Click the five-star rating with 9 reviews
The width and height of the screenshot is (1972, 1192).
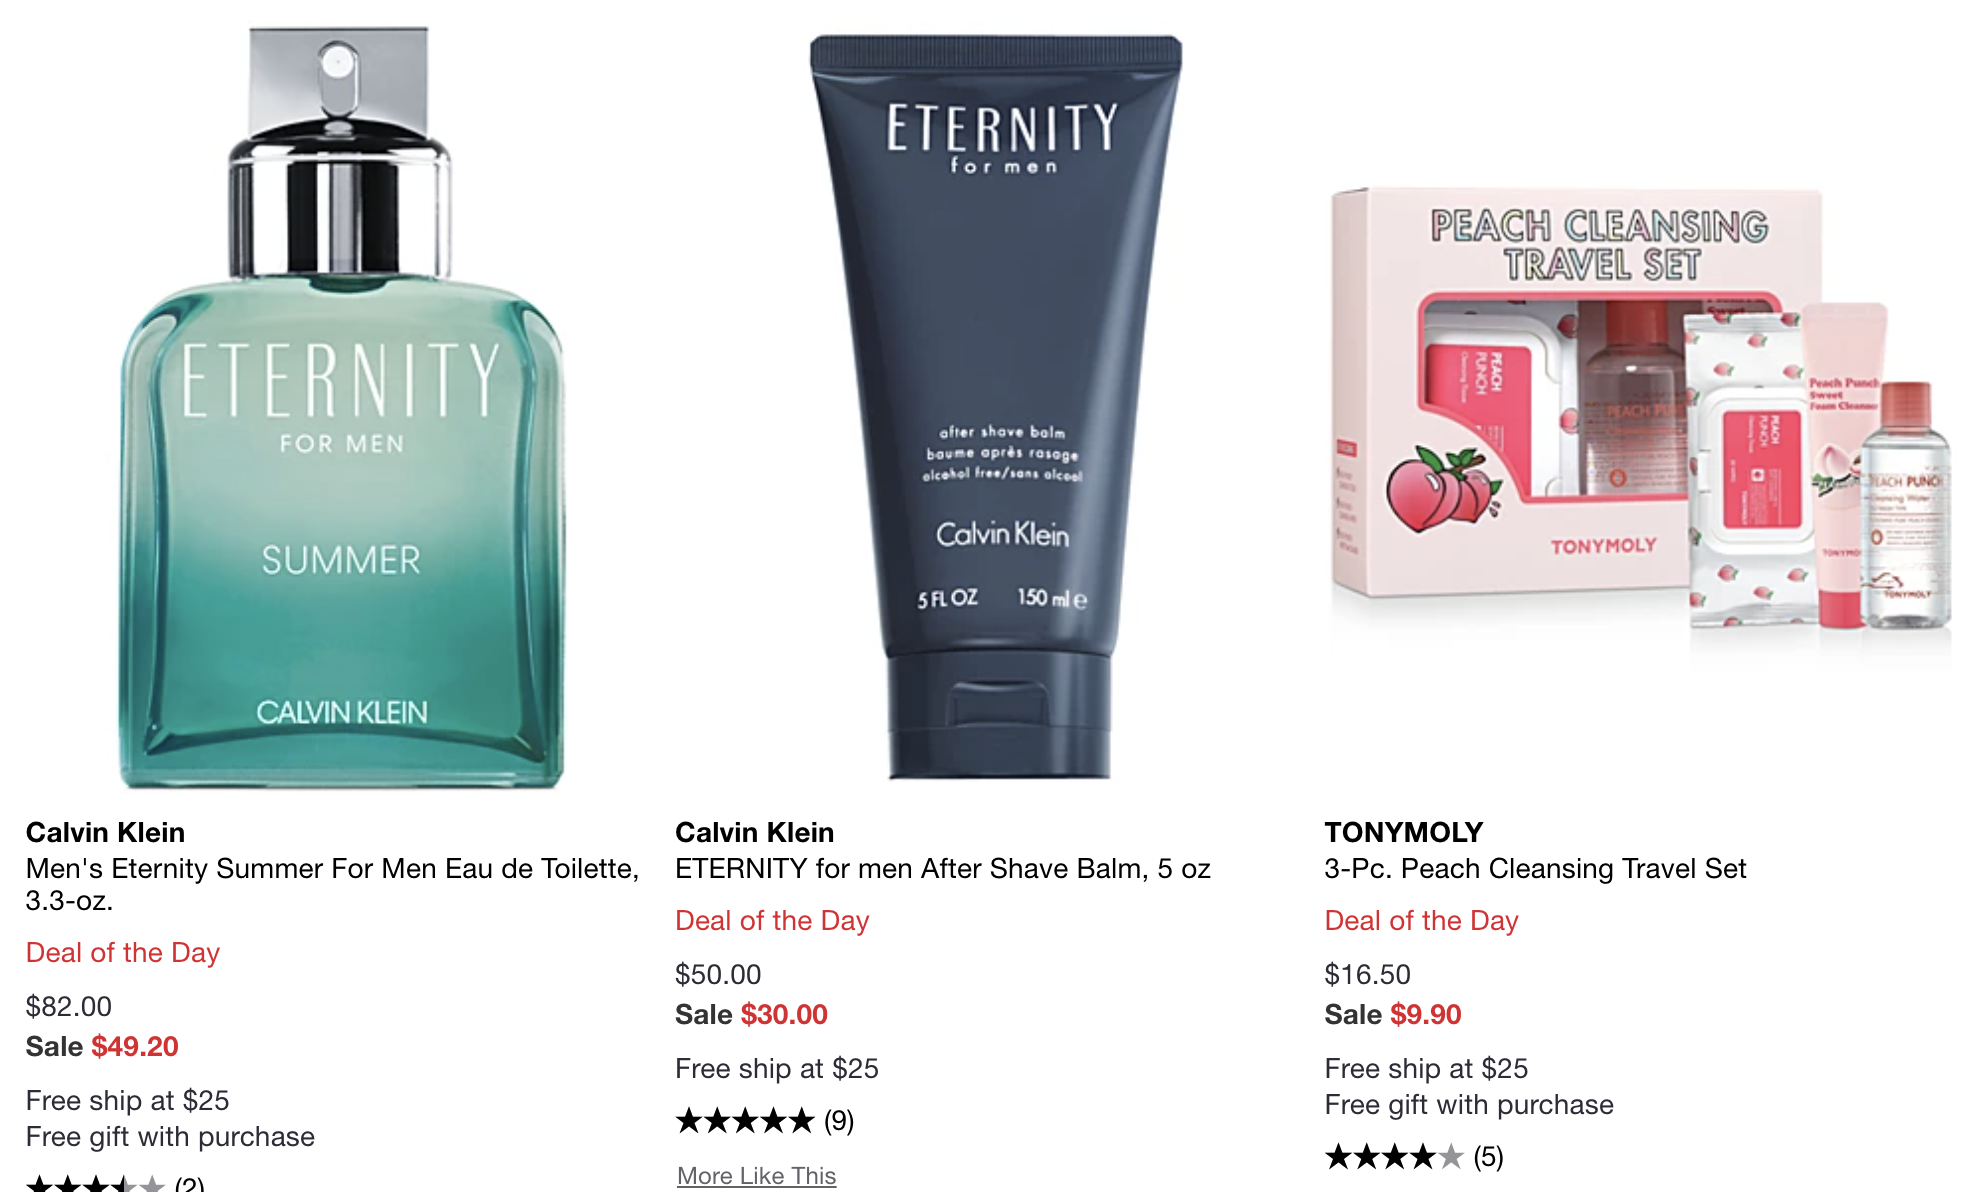pos(765,1121)
